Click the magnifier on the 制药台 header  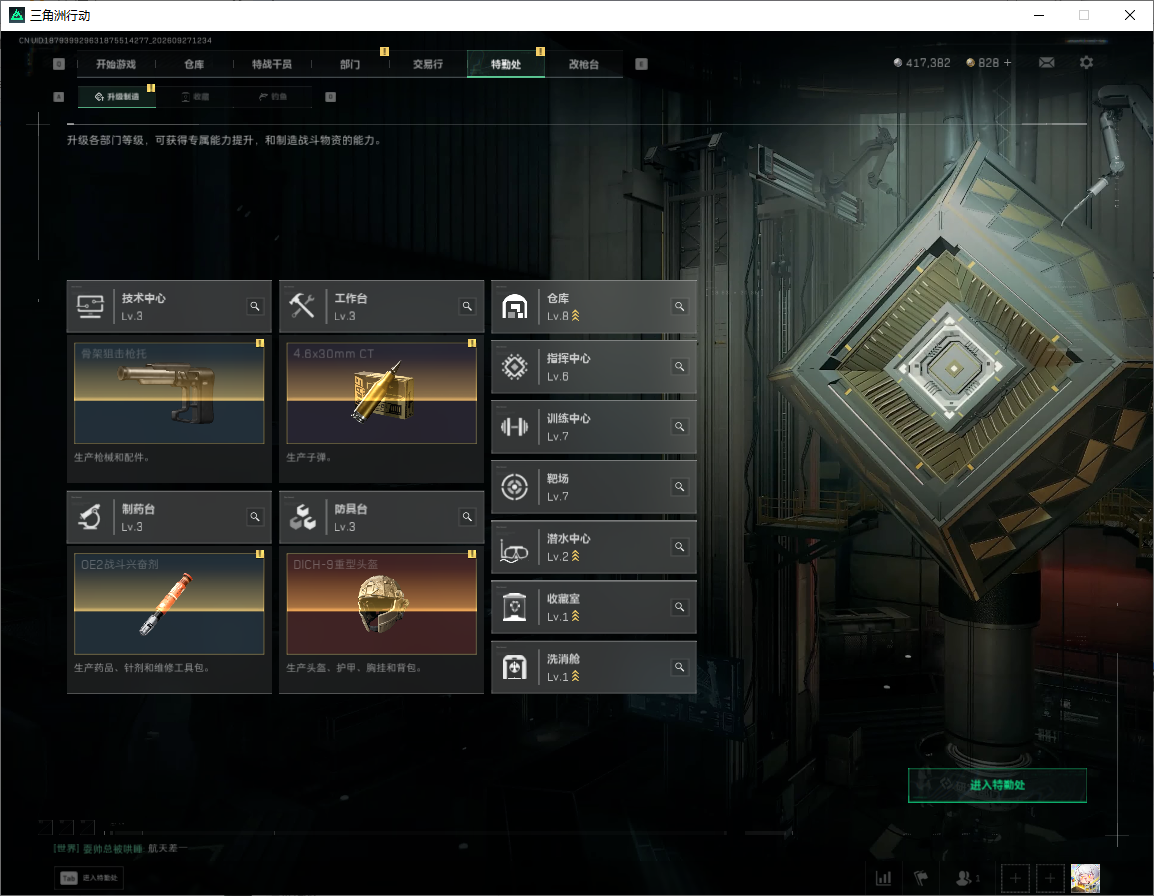(x=255, y=517)
